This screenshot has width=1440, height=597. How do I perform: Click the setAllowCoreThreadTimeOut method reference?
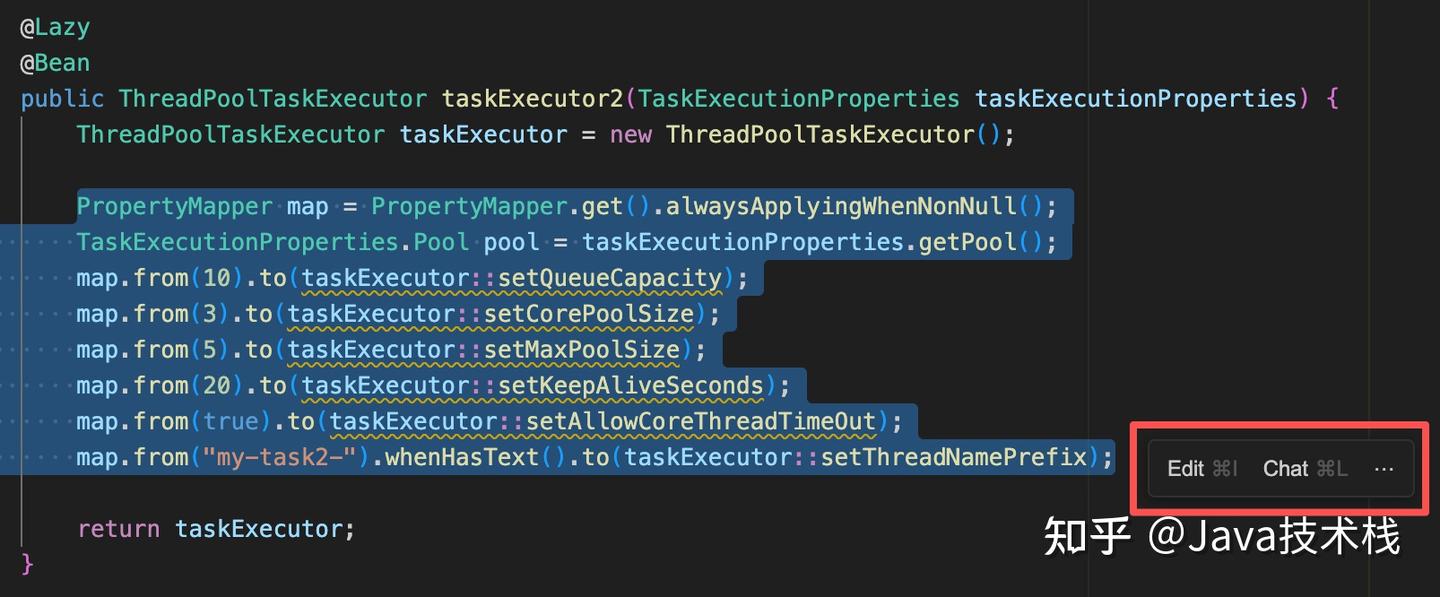(700, 422)
